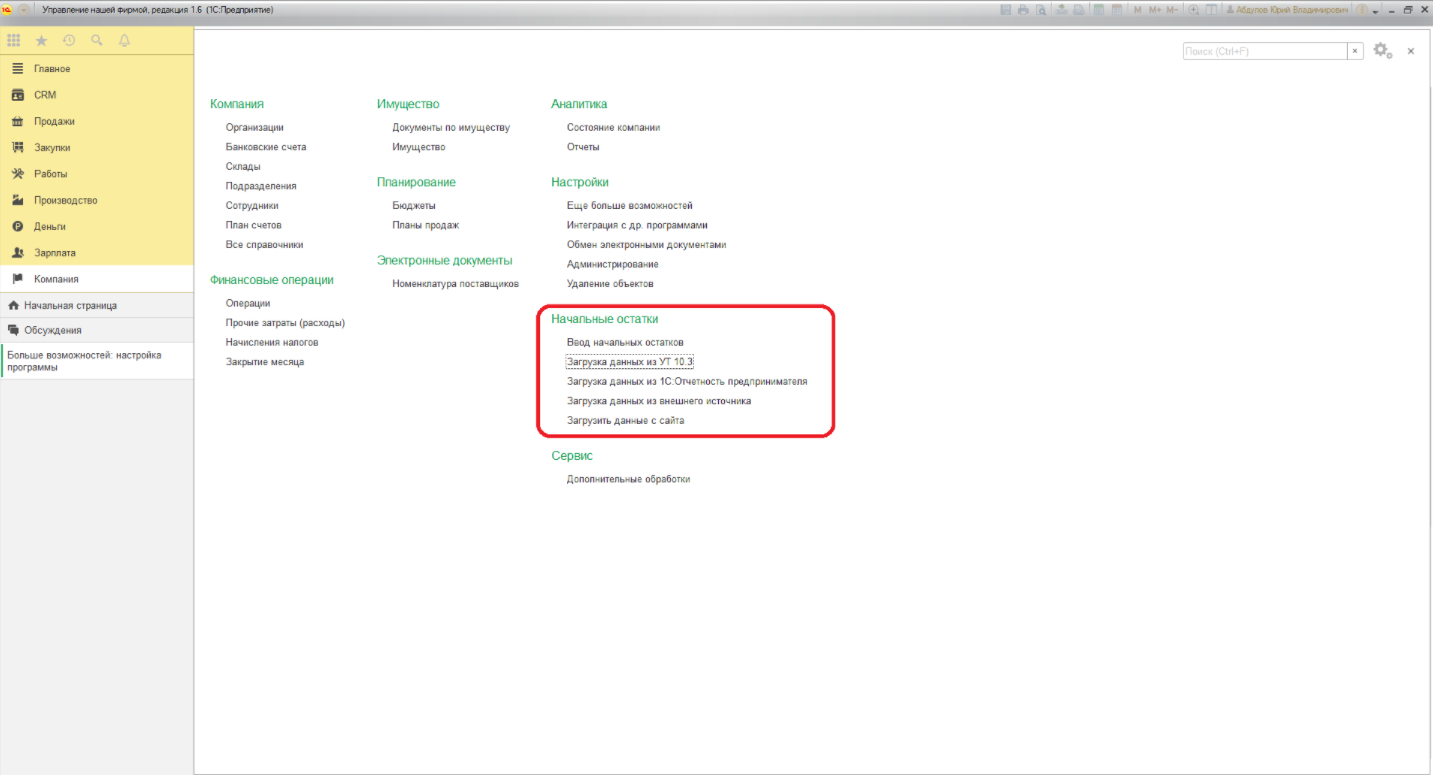Open the Закупки section

tap(97, 147)
